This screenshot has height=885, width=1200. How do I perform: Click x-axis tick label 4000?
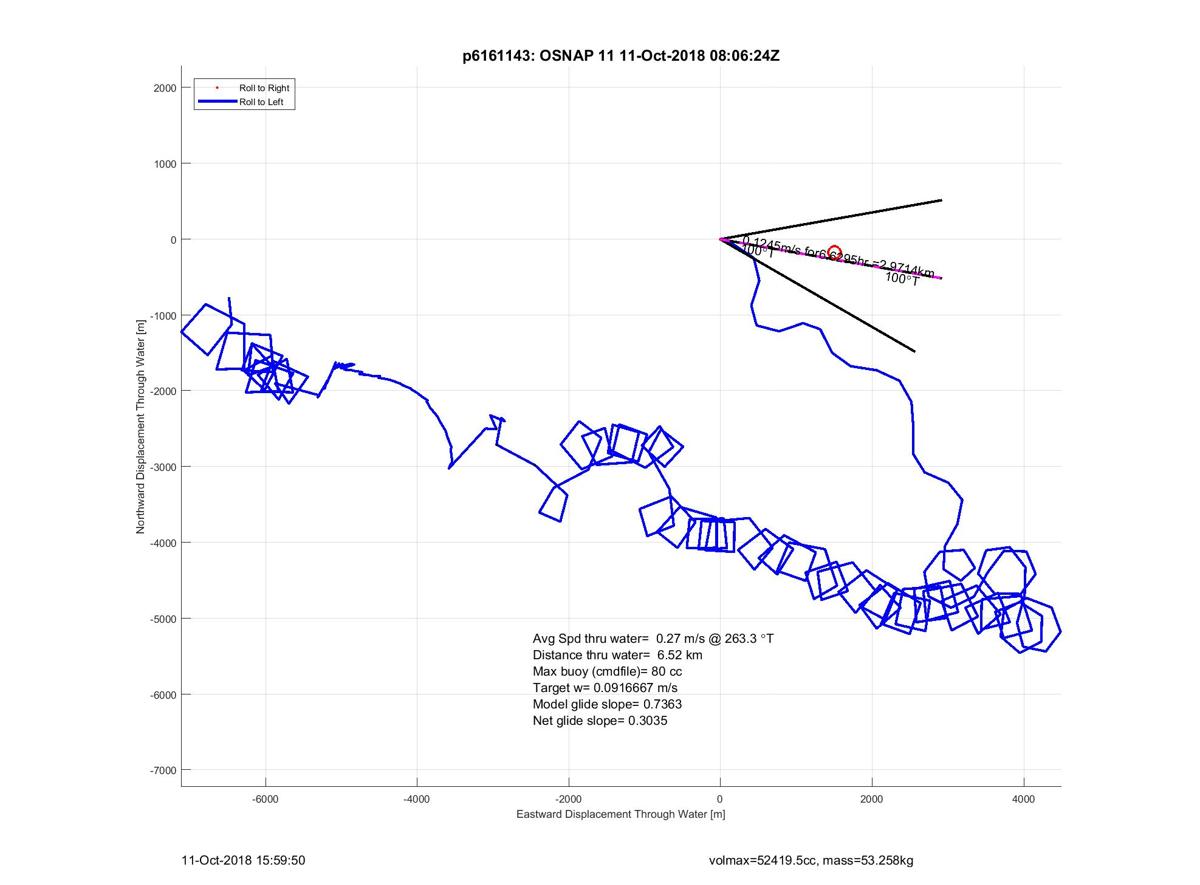point(1023,799)
